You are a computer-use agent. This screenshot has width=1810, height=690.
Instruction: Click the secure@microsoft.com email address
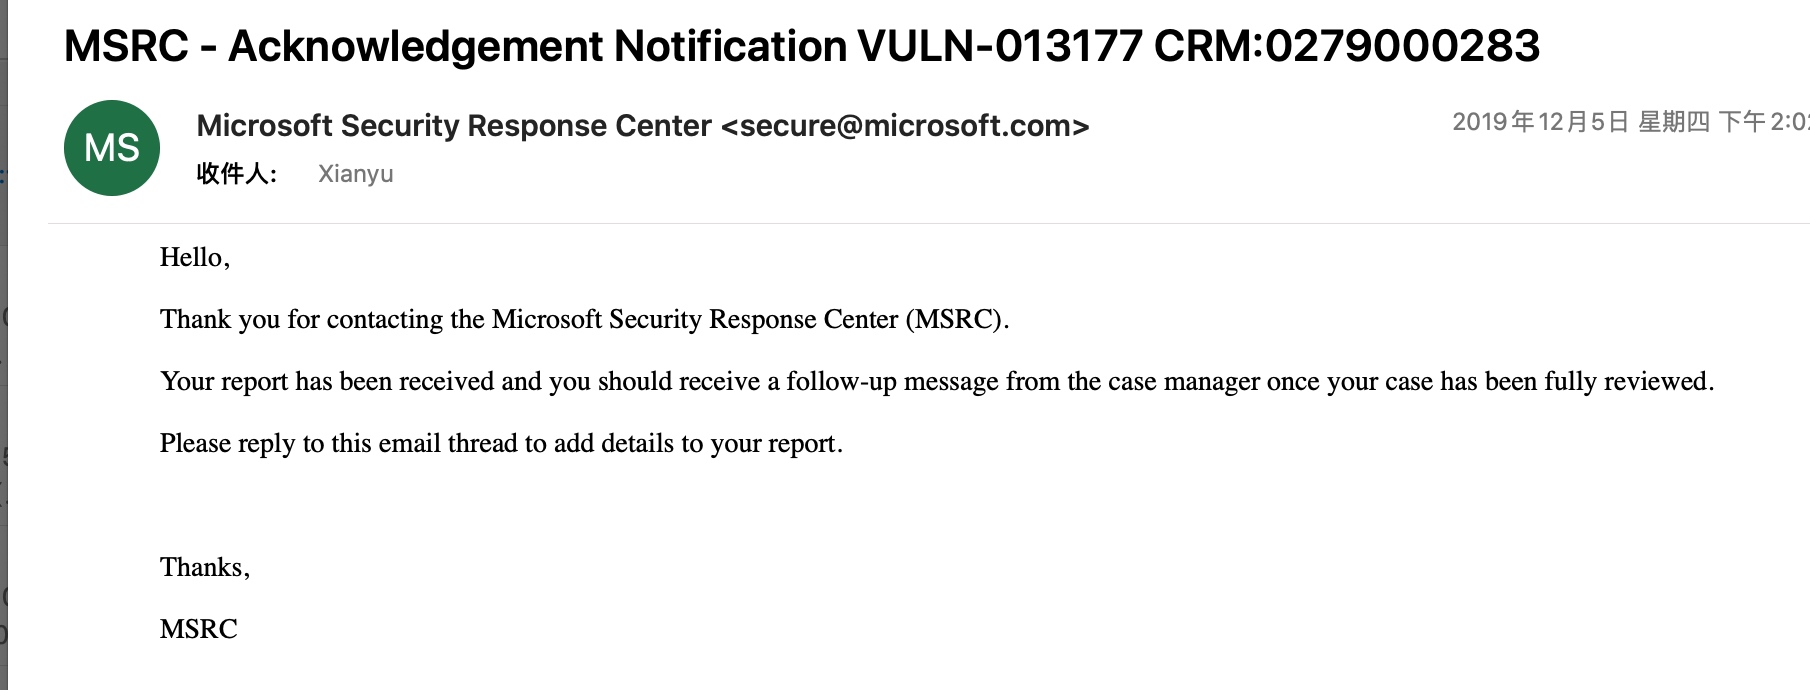(904, 126)
